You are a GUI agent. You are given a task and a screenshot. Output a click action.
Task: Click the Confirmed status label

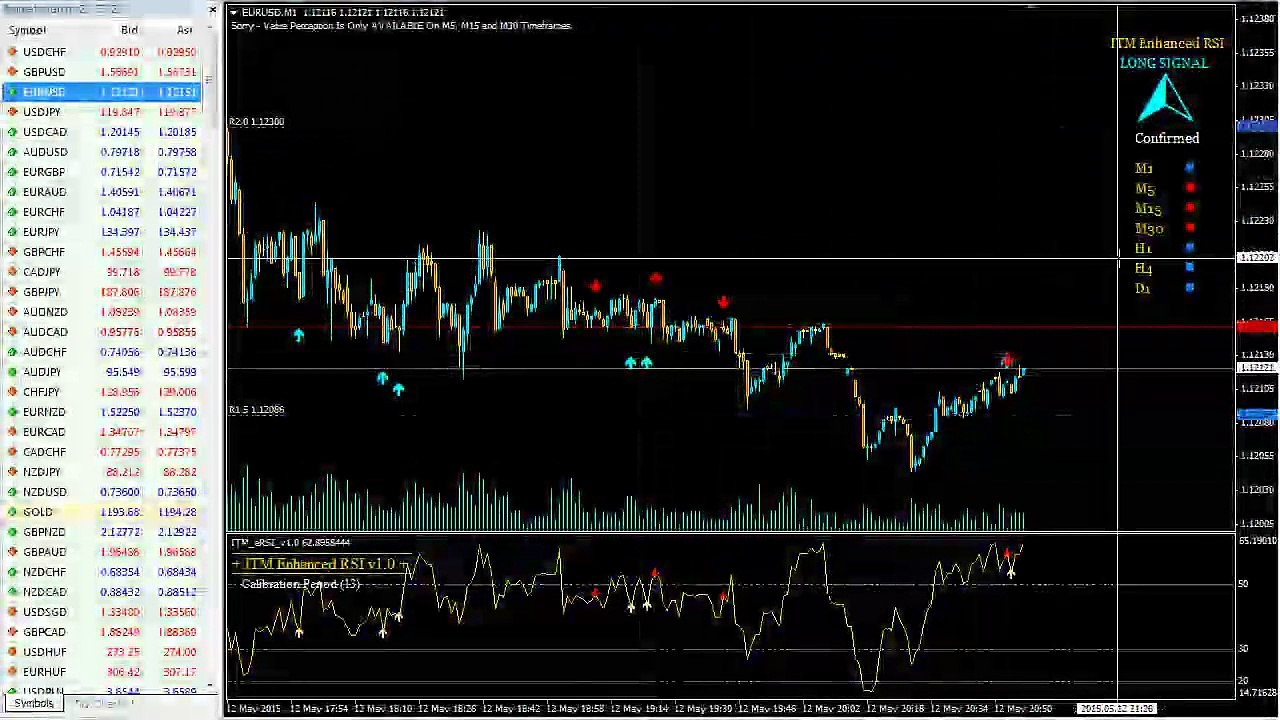click(1167, 139)
